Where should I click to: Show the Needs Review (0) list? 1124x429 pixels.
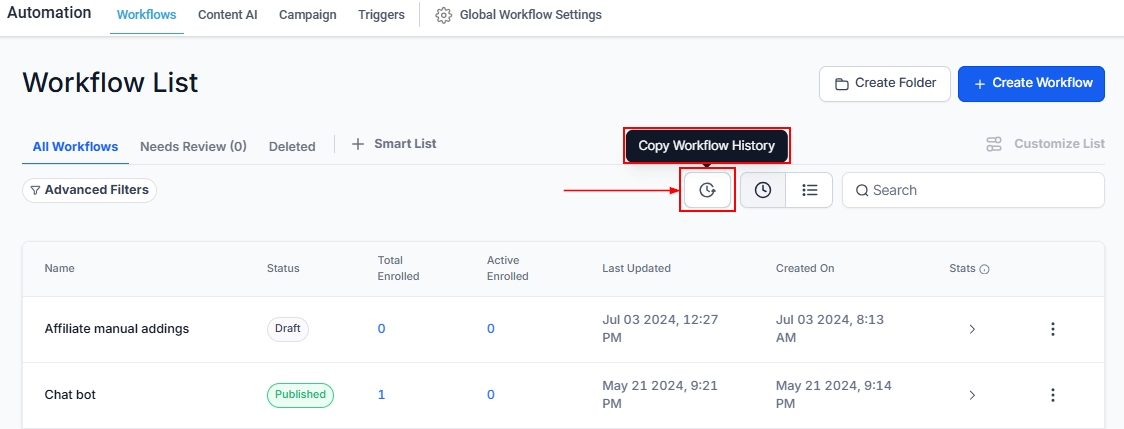193,146
